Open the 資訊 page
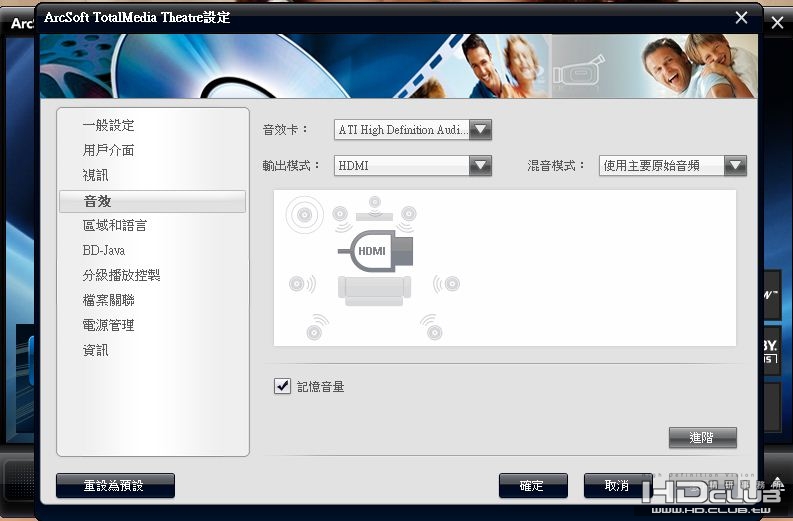This screenshot has width=793, height=521. 96,350
